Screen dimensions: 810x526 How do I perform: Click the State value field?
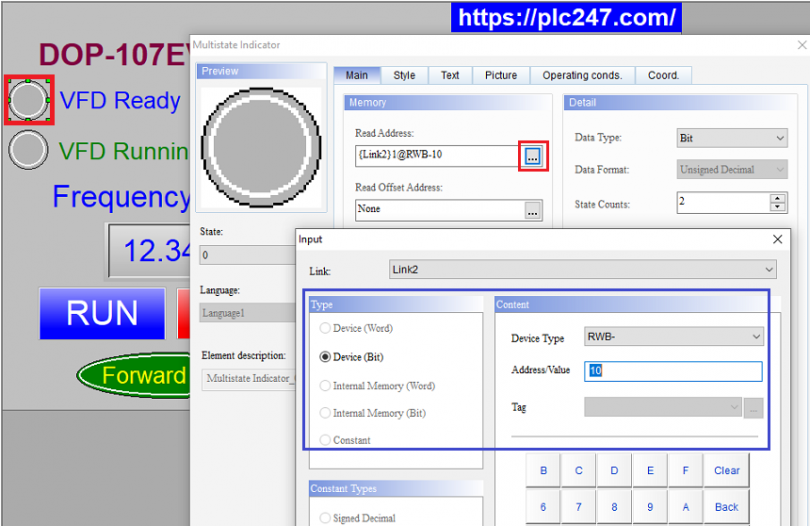pyautogui.click(x=247, y=255)
